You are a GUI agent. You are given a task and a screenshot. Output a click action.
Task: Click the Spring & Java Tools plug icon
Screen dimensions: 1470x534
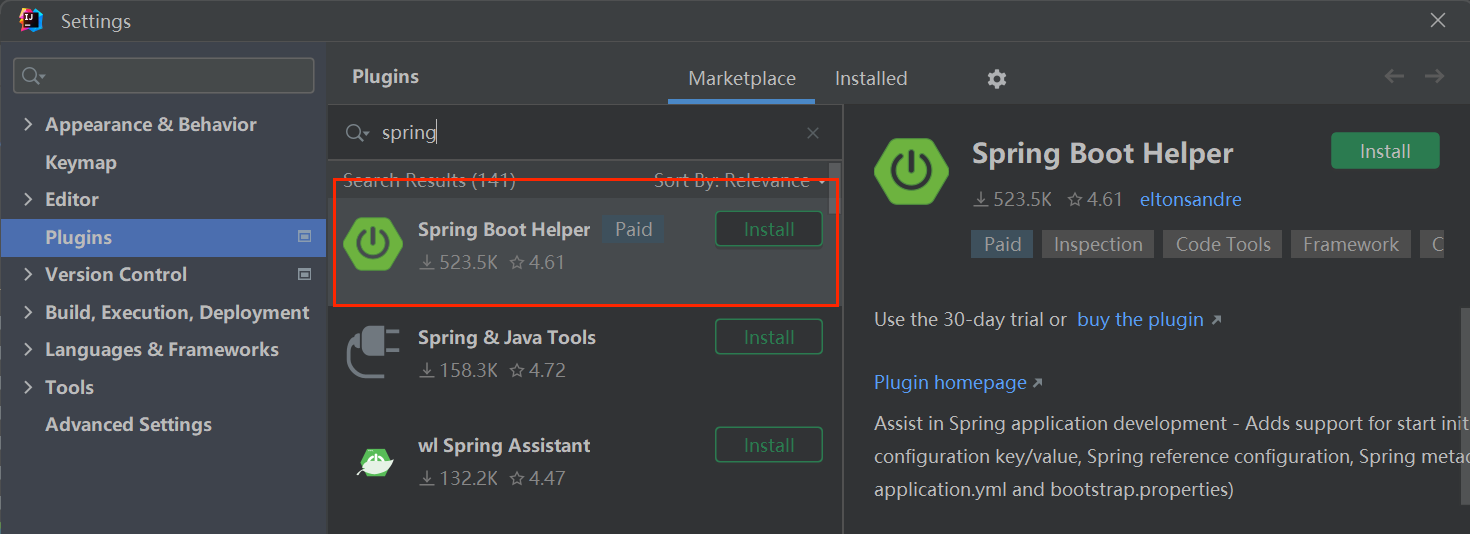tap(373, 351)
